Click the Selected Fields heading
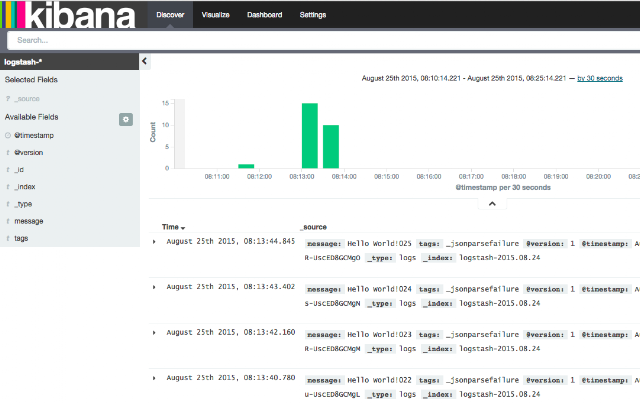 coord(31,80)
